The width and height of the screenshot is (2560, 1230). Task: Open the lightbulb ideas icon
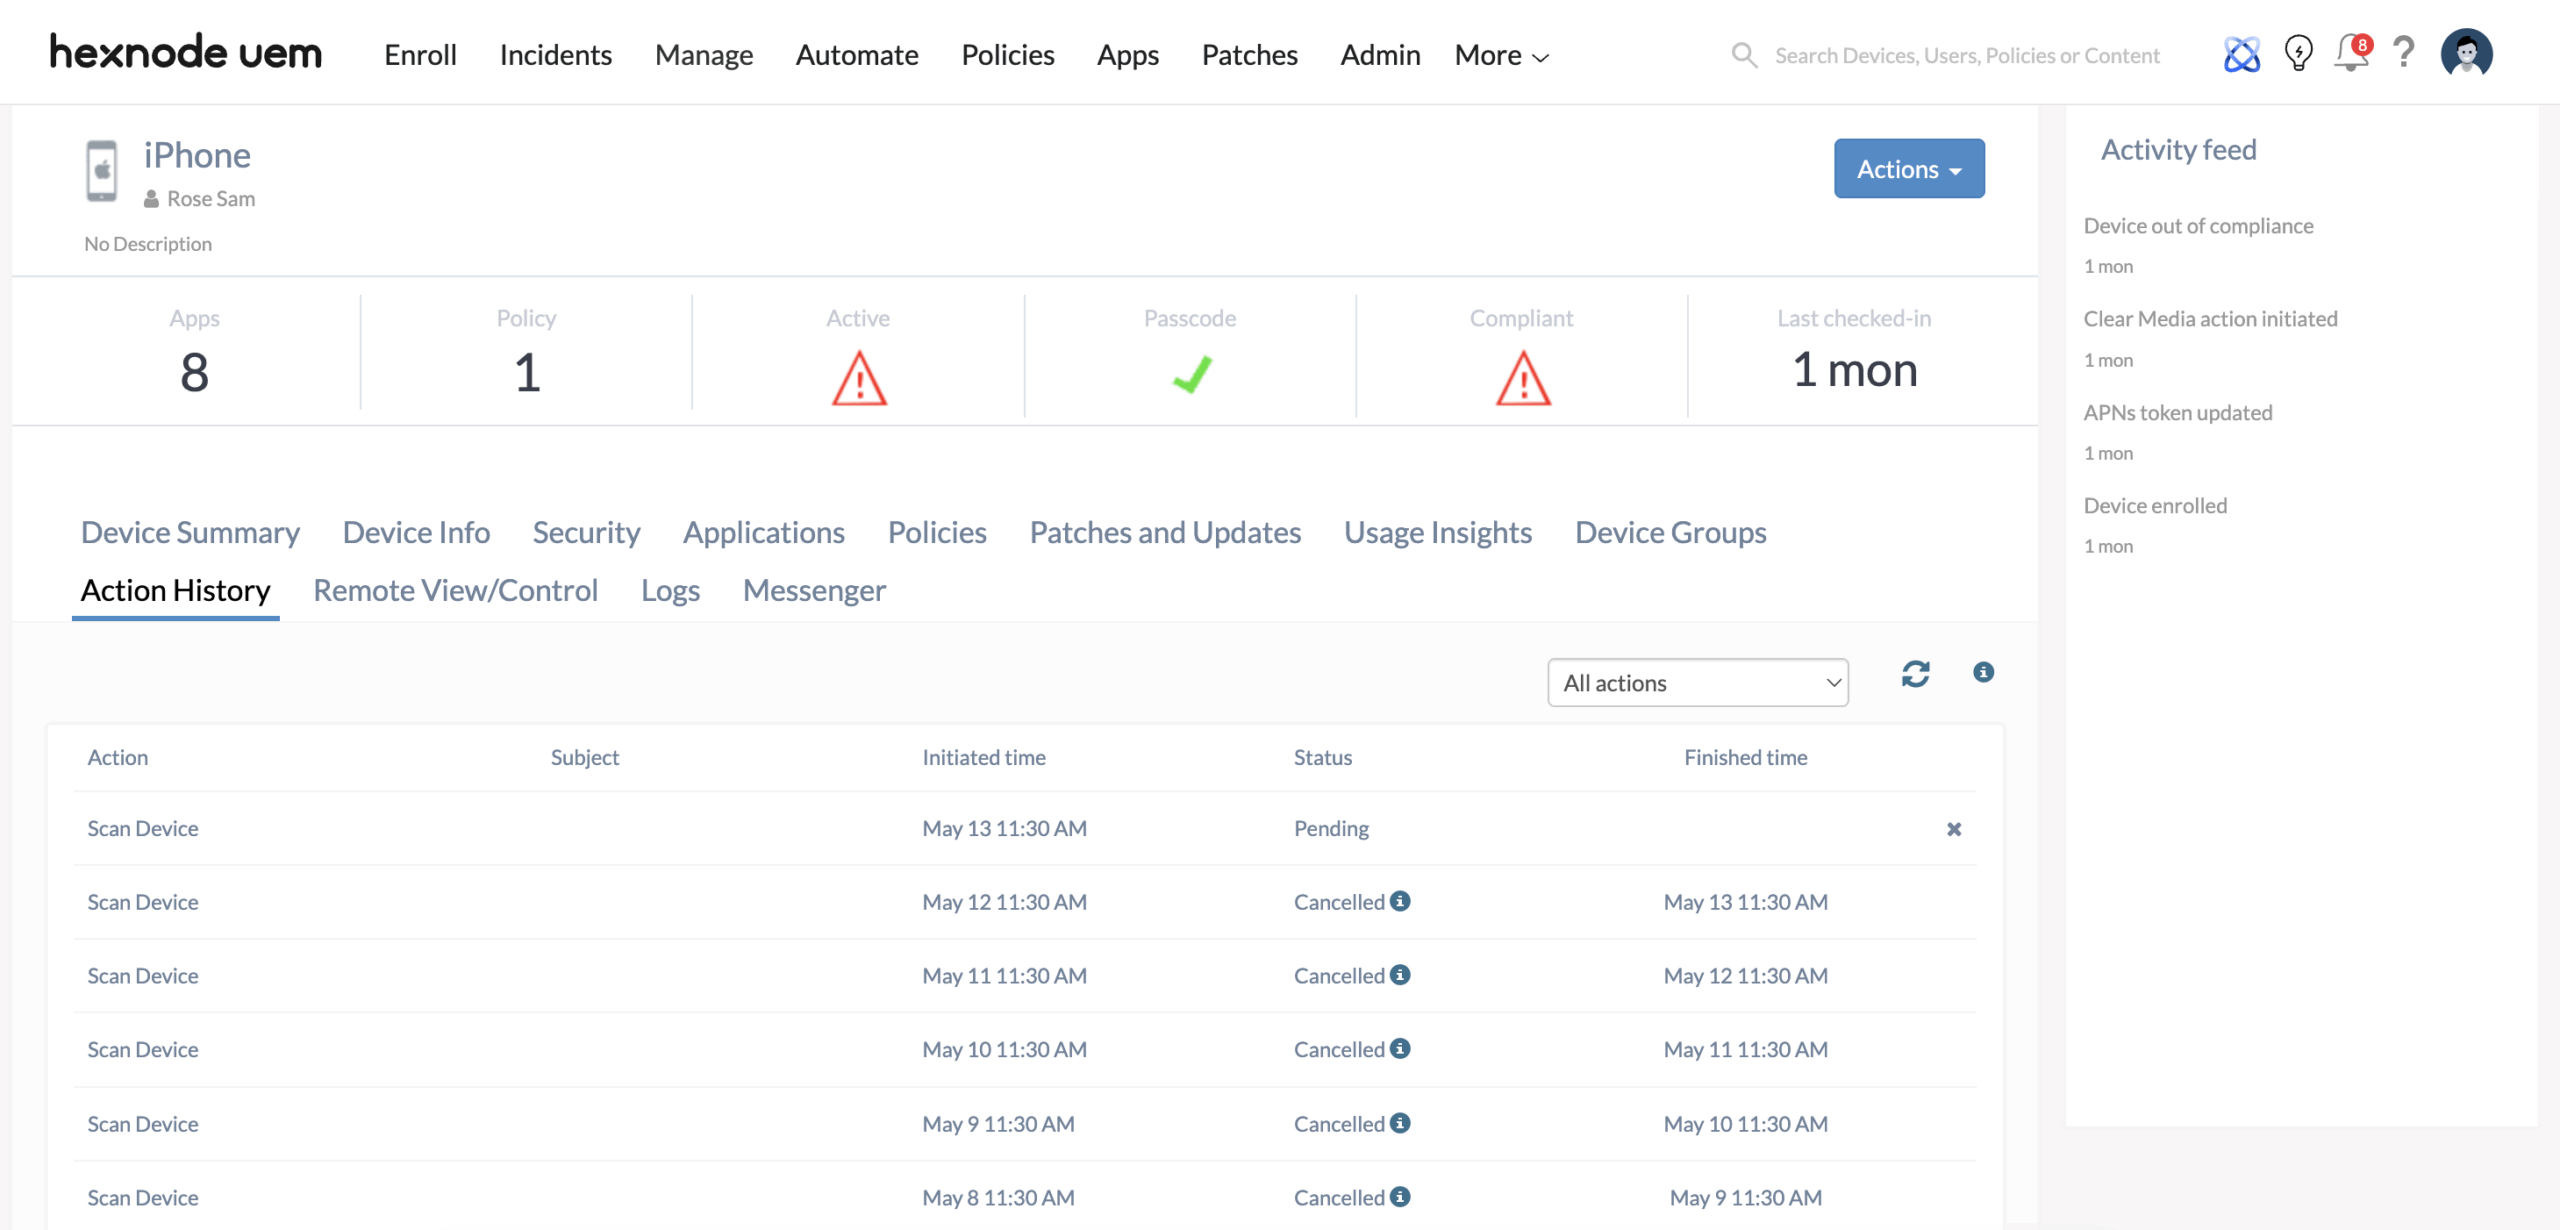[2298, 53]
